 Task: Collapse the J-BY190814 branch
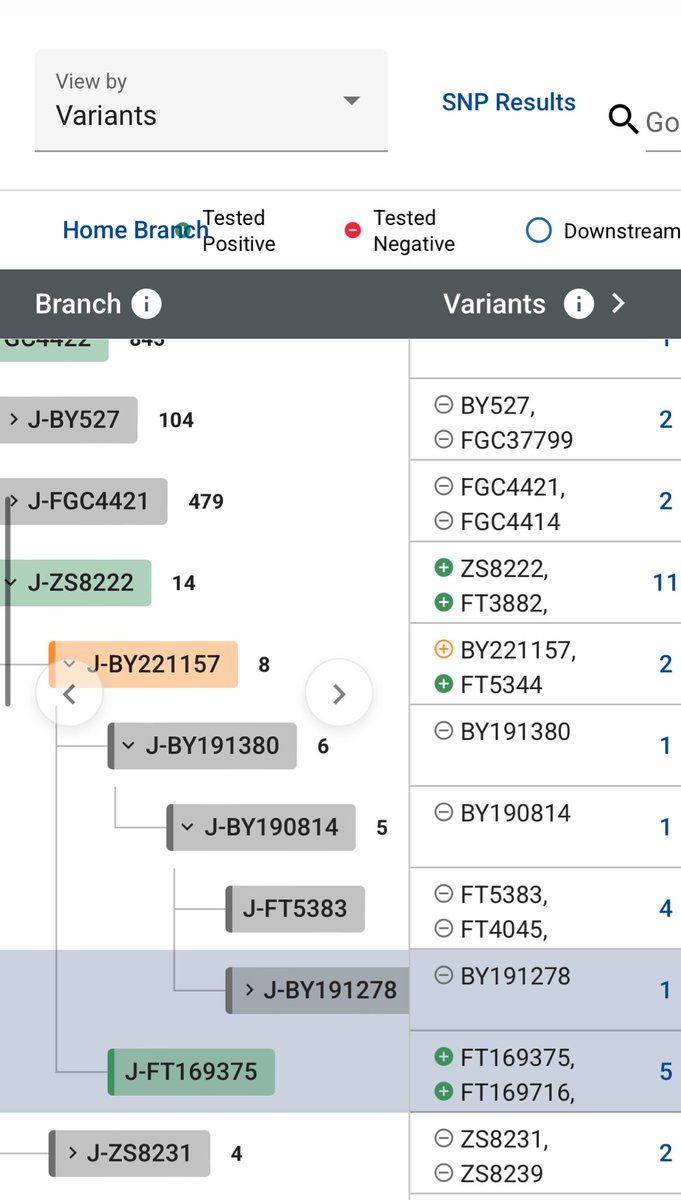coord(187,828)
